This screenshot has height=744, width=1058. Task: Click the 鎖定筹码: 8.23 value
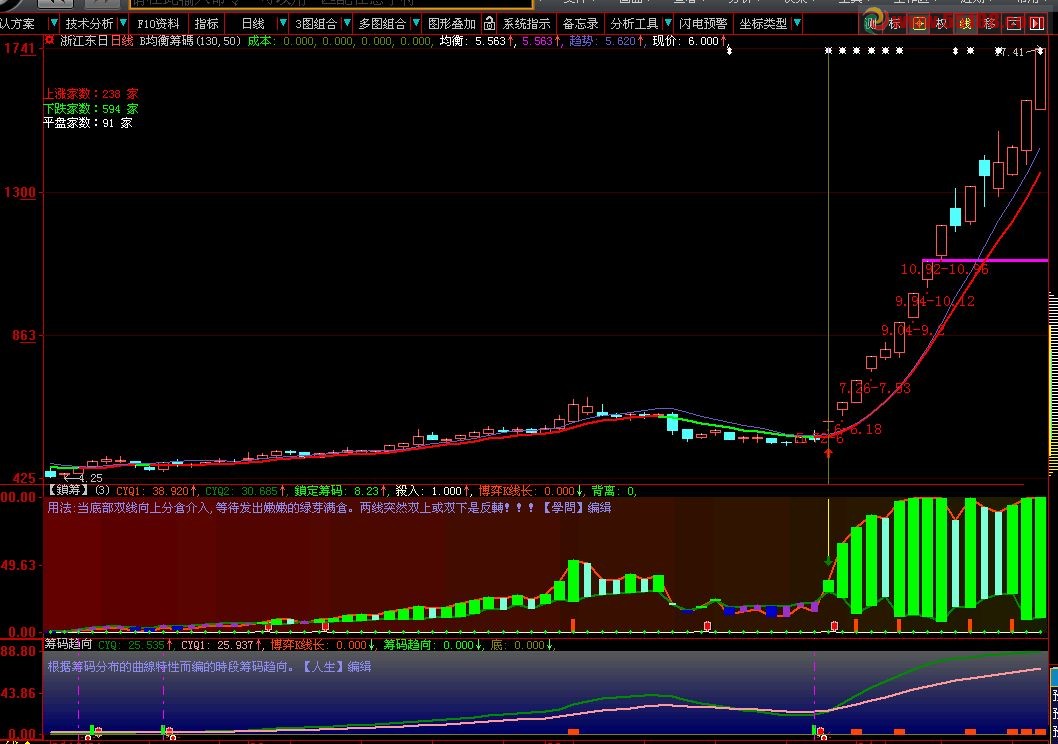(x=341, y=490)
